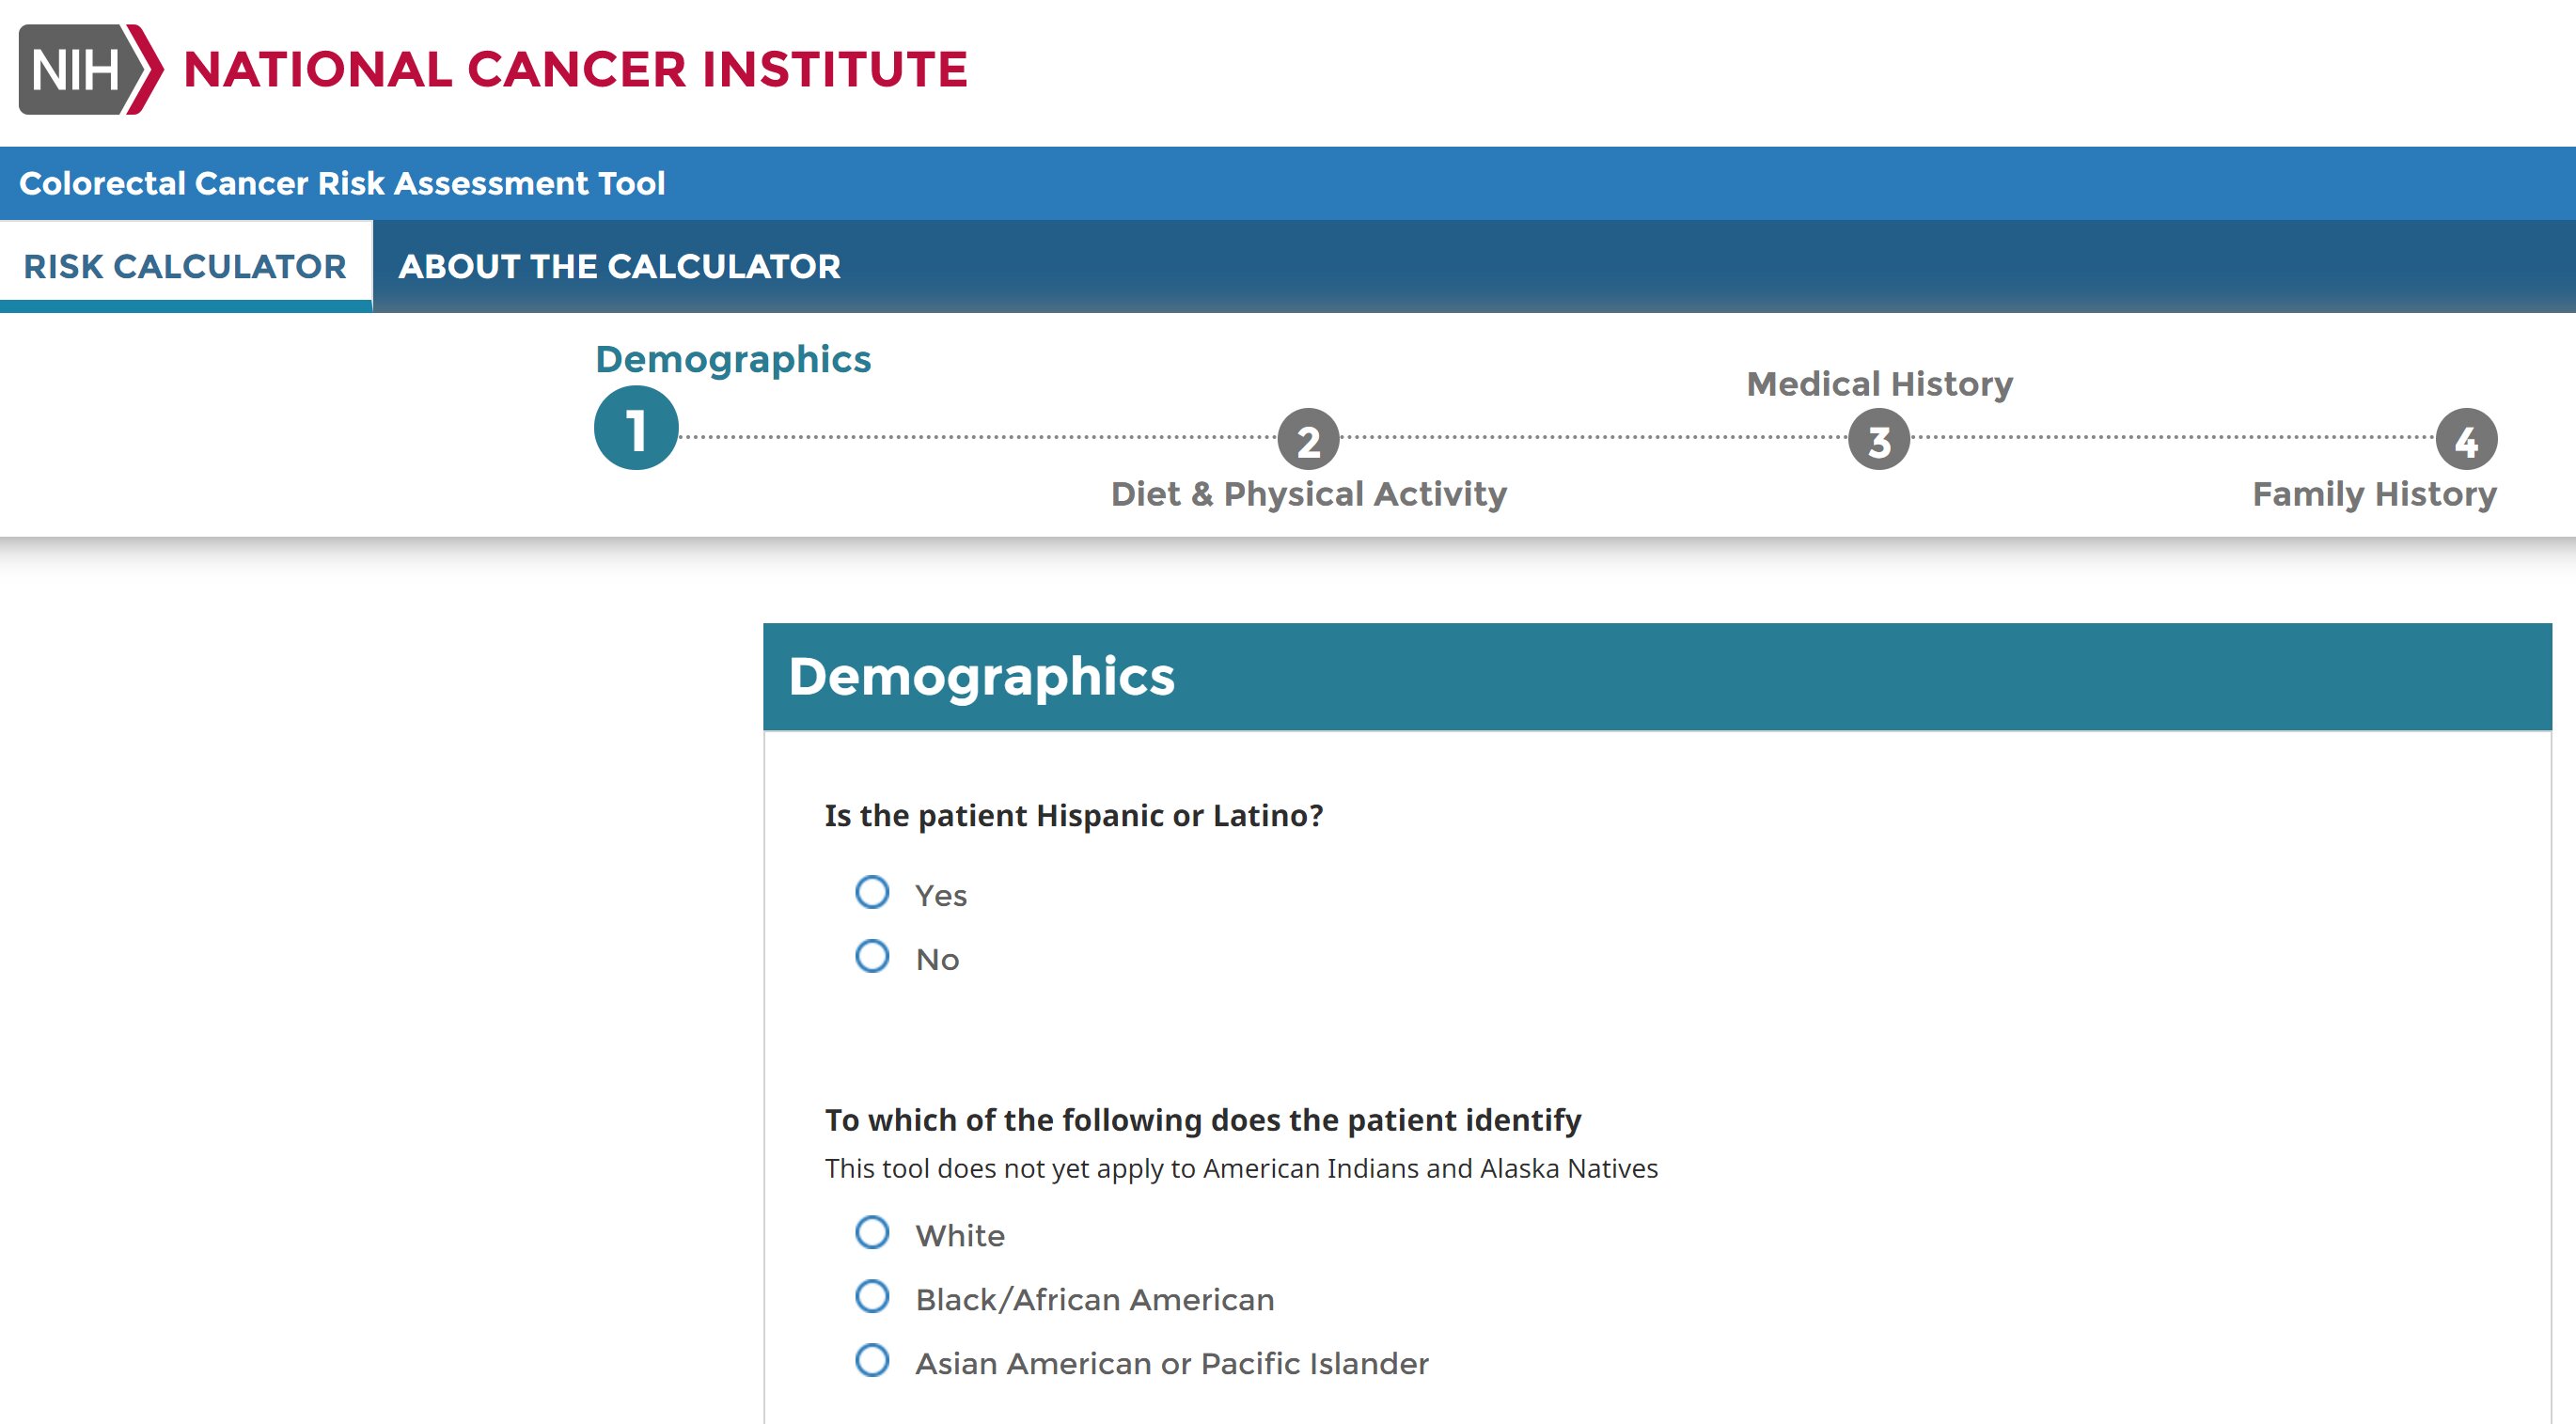Click the Hispanic or Latino question text
The image size is (2576, 1424).
[1074, 816]
